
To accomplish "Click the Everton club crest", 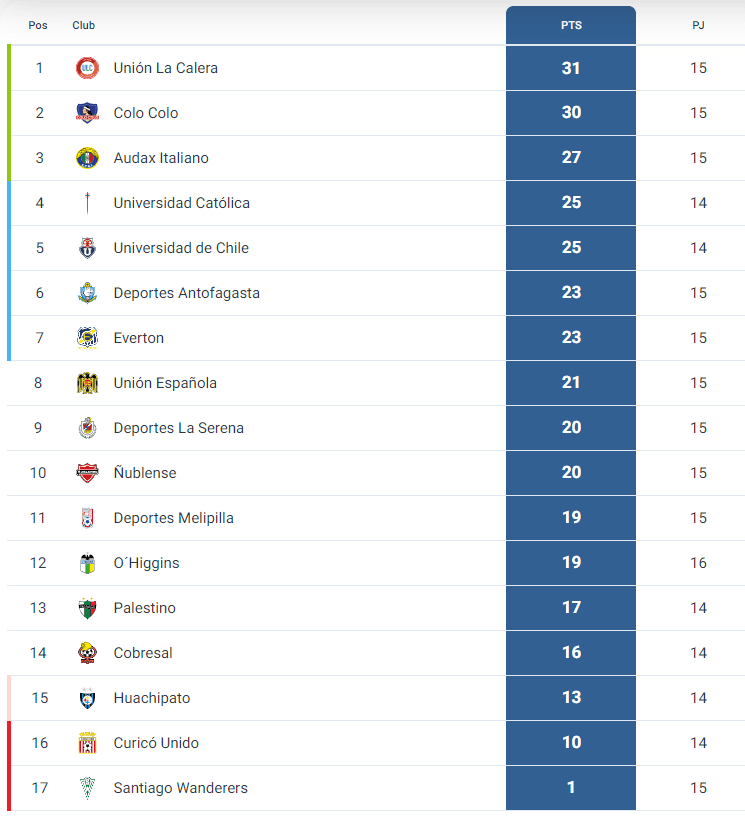I will [87, 338].
